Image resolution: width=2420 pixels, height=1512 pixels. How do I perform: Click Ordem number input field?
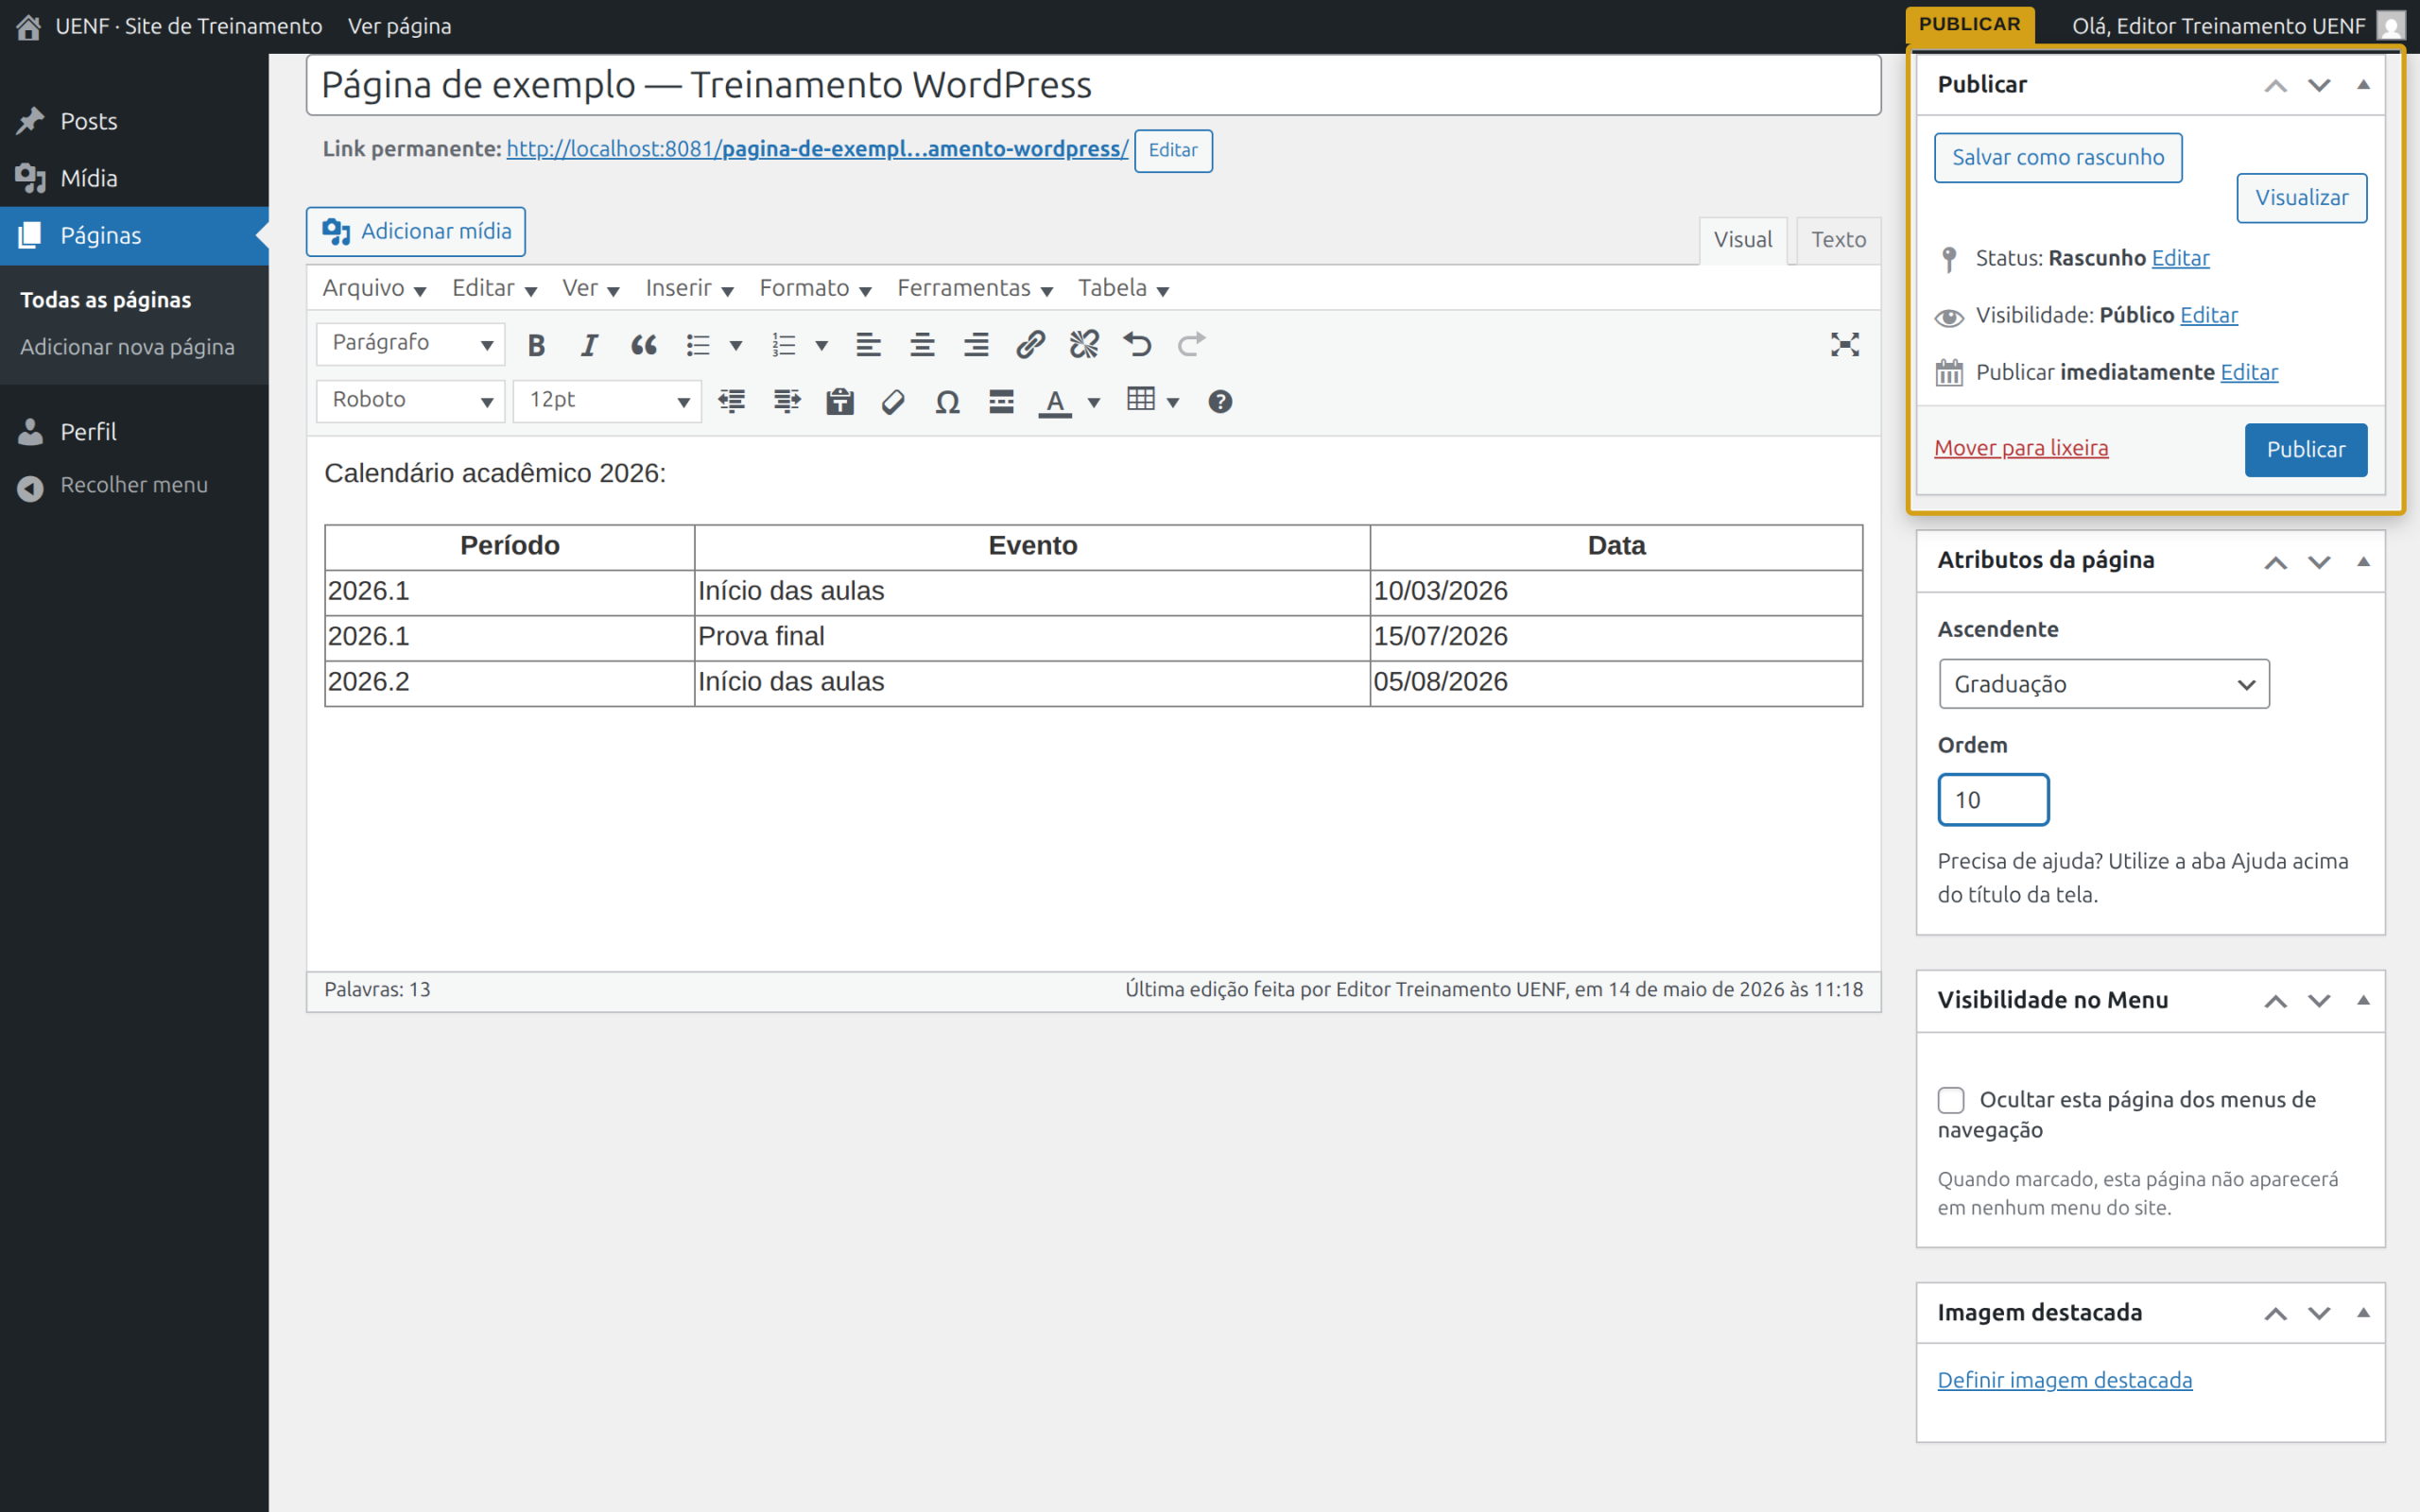click(1993, 800)
